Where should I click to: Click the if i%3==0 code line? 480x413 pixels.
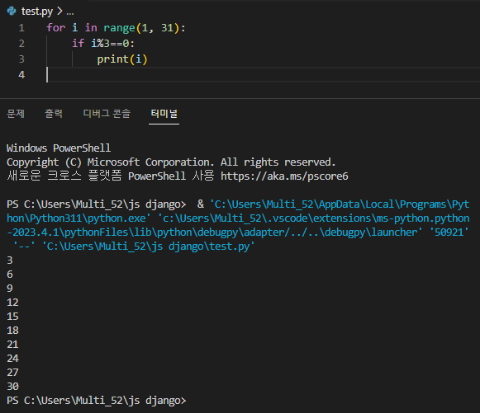pos(103,43)
